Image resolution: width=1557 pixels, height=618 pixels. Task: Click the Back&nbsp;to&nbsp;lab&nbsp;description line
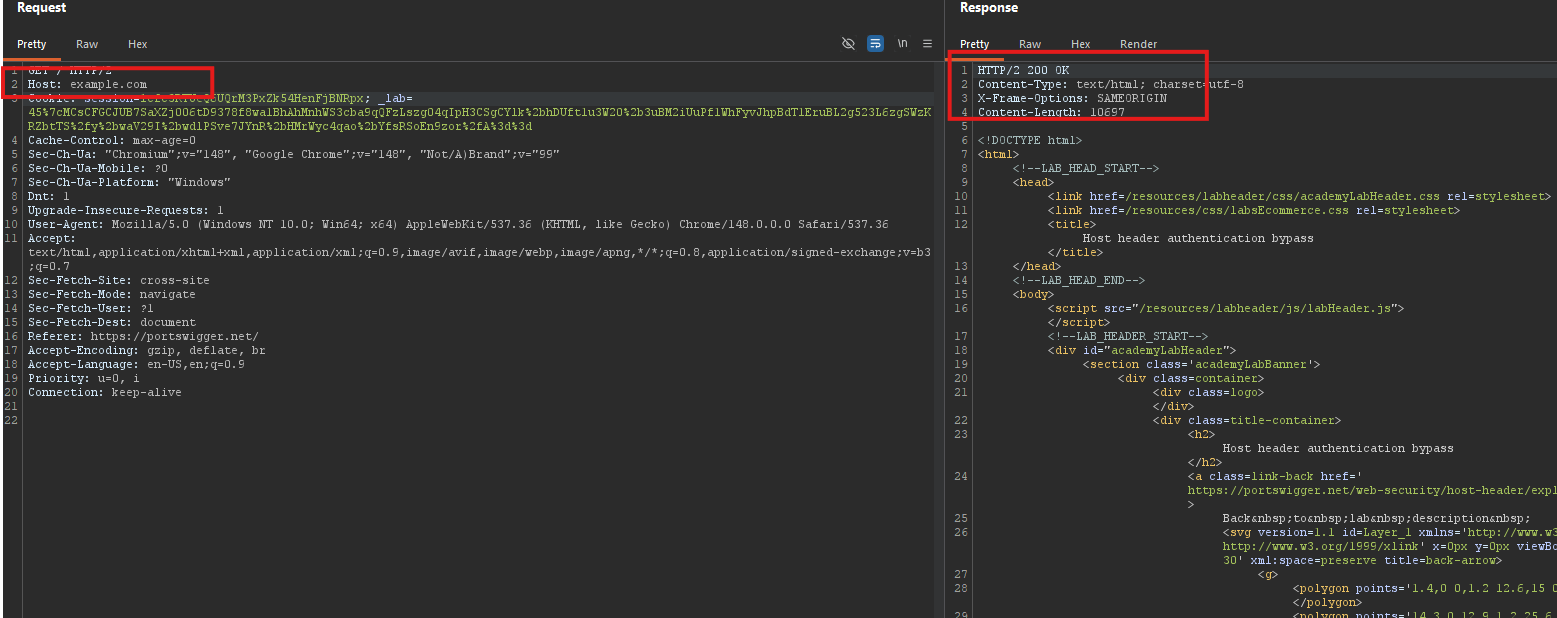click(1376, 519)
